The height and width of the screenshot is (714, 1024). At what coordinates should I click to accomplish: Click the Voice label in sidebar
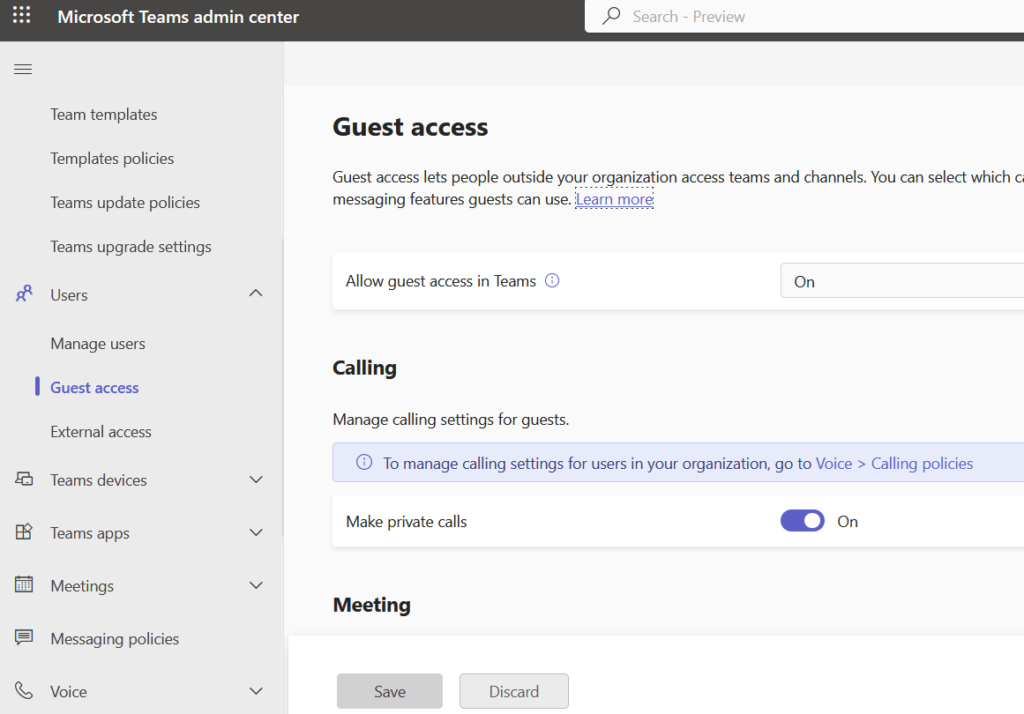pyautogui.click(x=69, y=692)
